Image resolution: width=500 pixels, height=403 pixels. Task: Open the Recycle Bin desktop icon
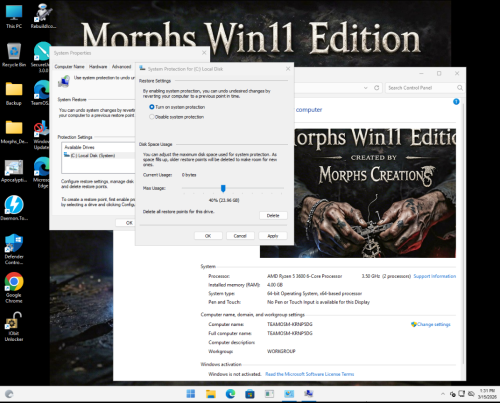14,55
